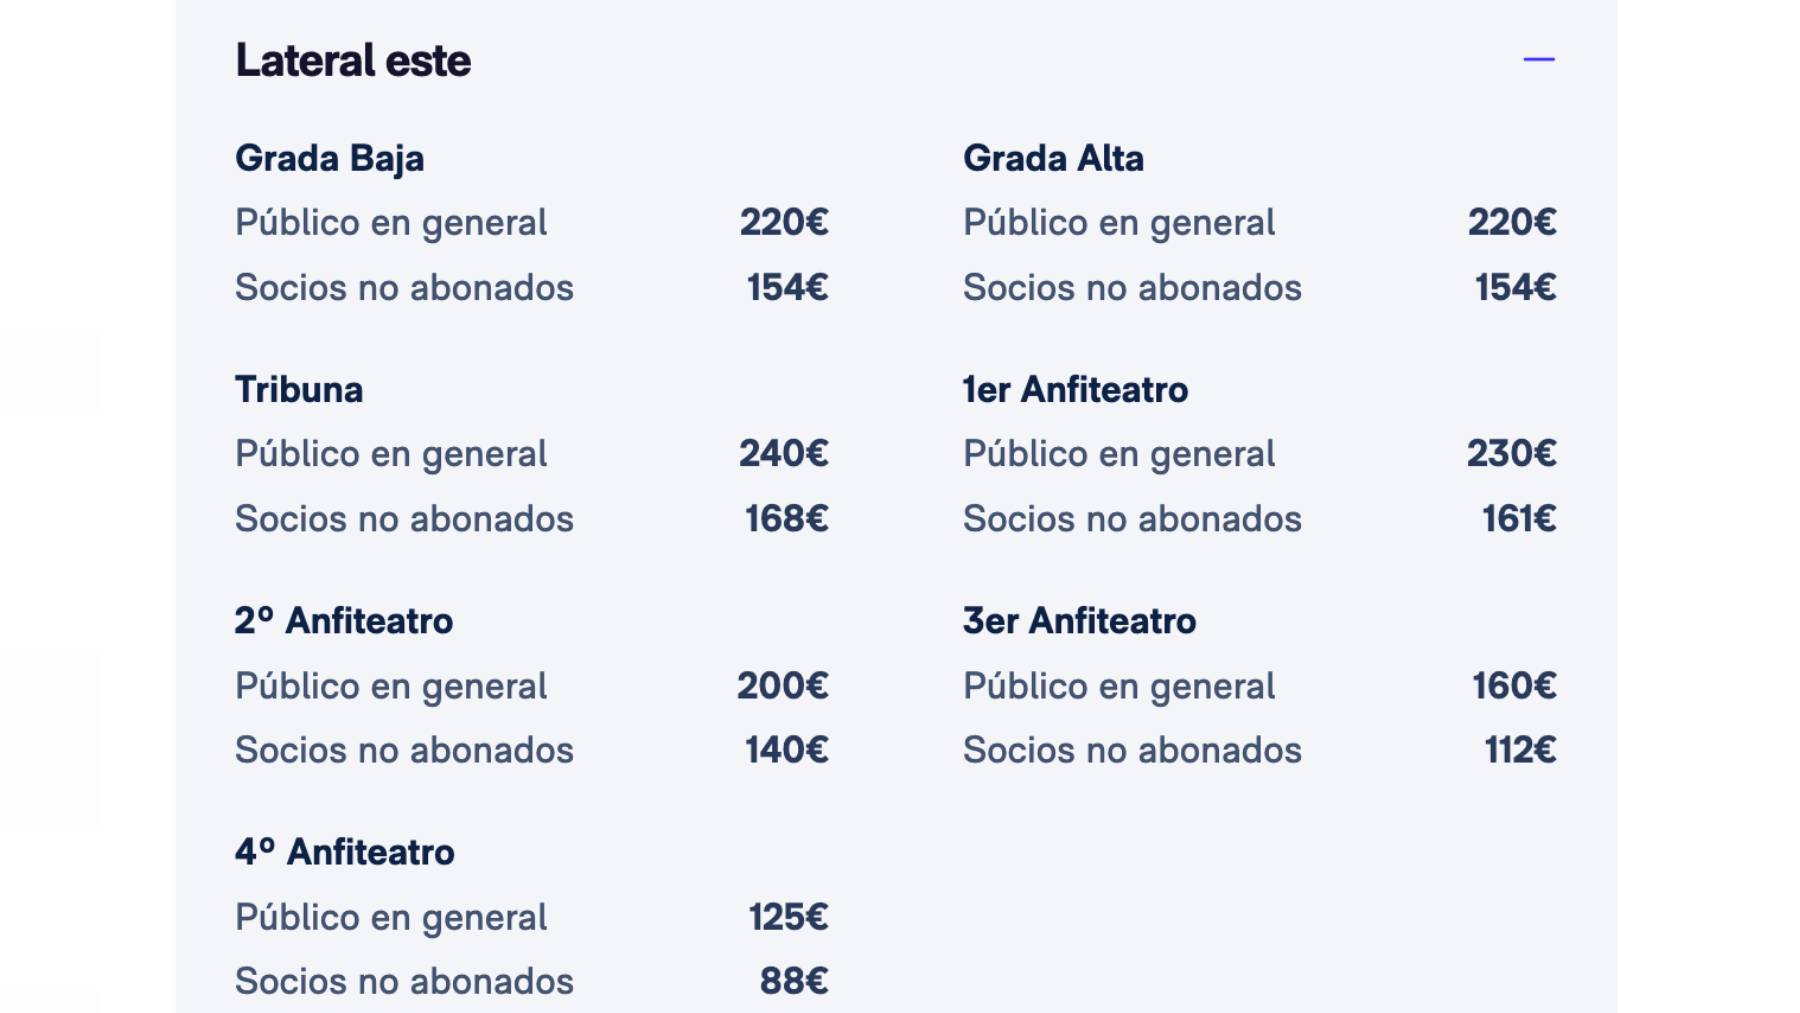The width and height of the screenshot is (1800, 1013).
Task: Select the 230€ price for 1er Anfiteatro
Action: (x=1512, y=454)
